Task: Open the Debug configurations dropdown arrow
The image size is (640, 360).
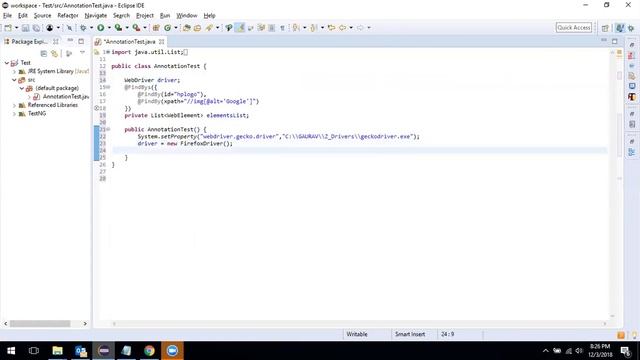Action: (x=91, y=28)
